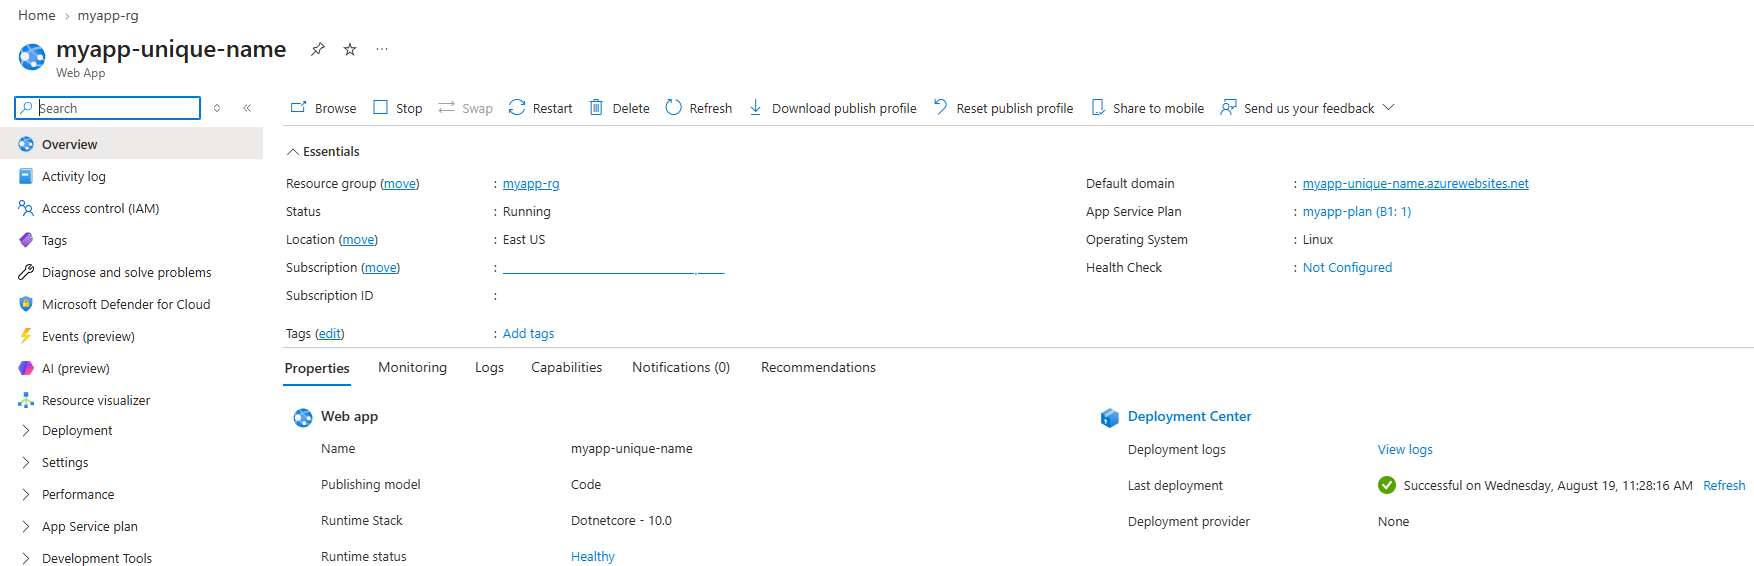Collapse the left sidebar with double chevron
The height and width of the screenshot is (566, 1754).
247,108
